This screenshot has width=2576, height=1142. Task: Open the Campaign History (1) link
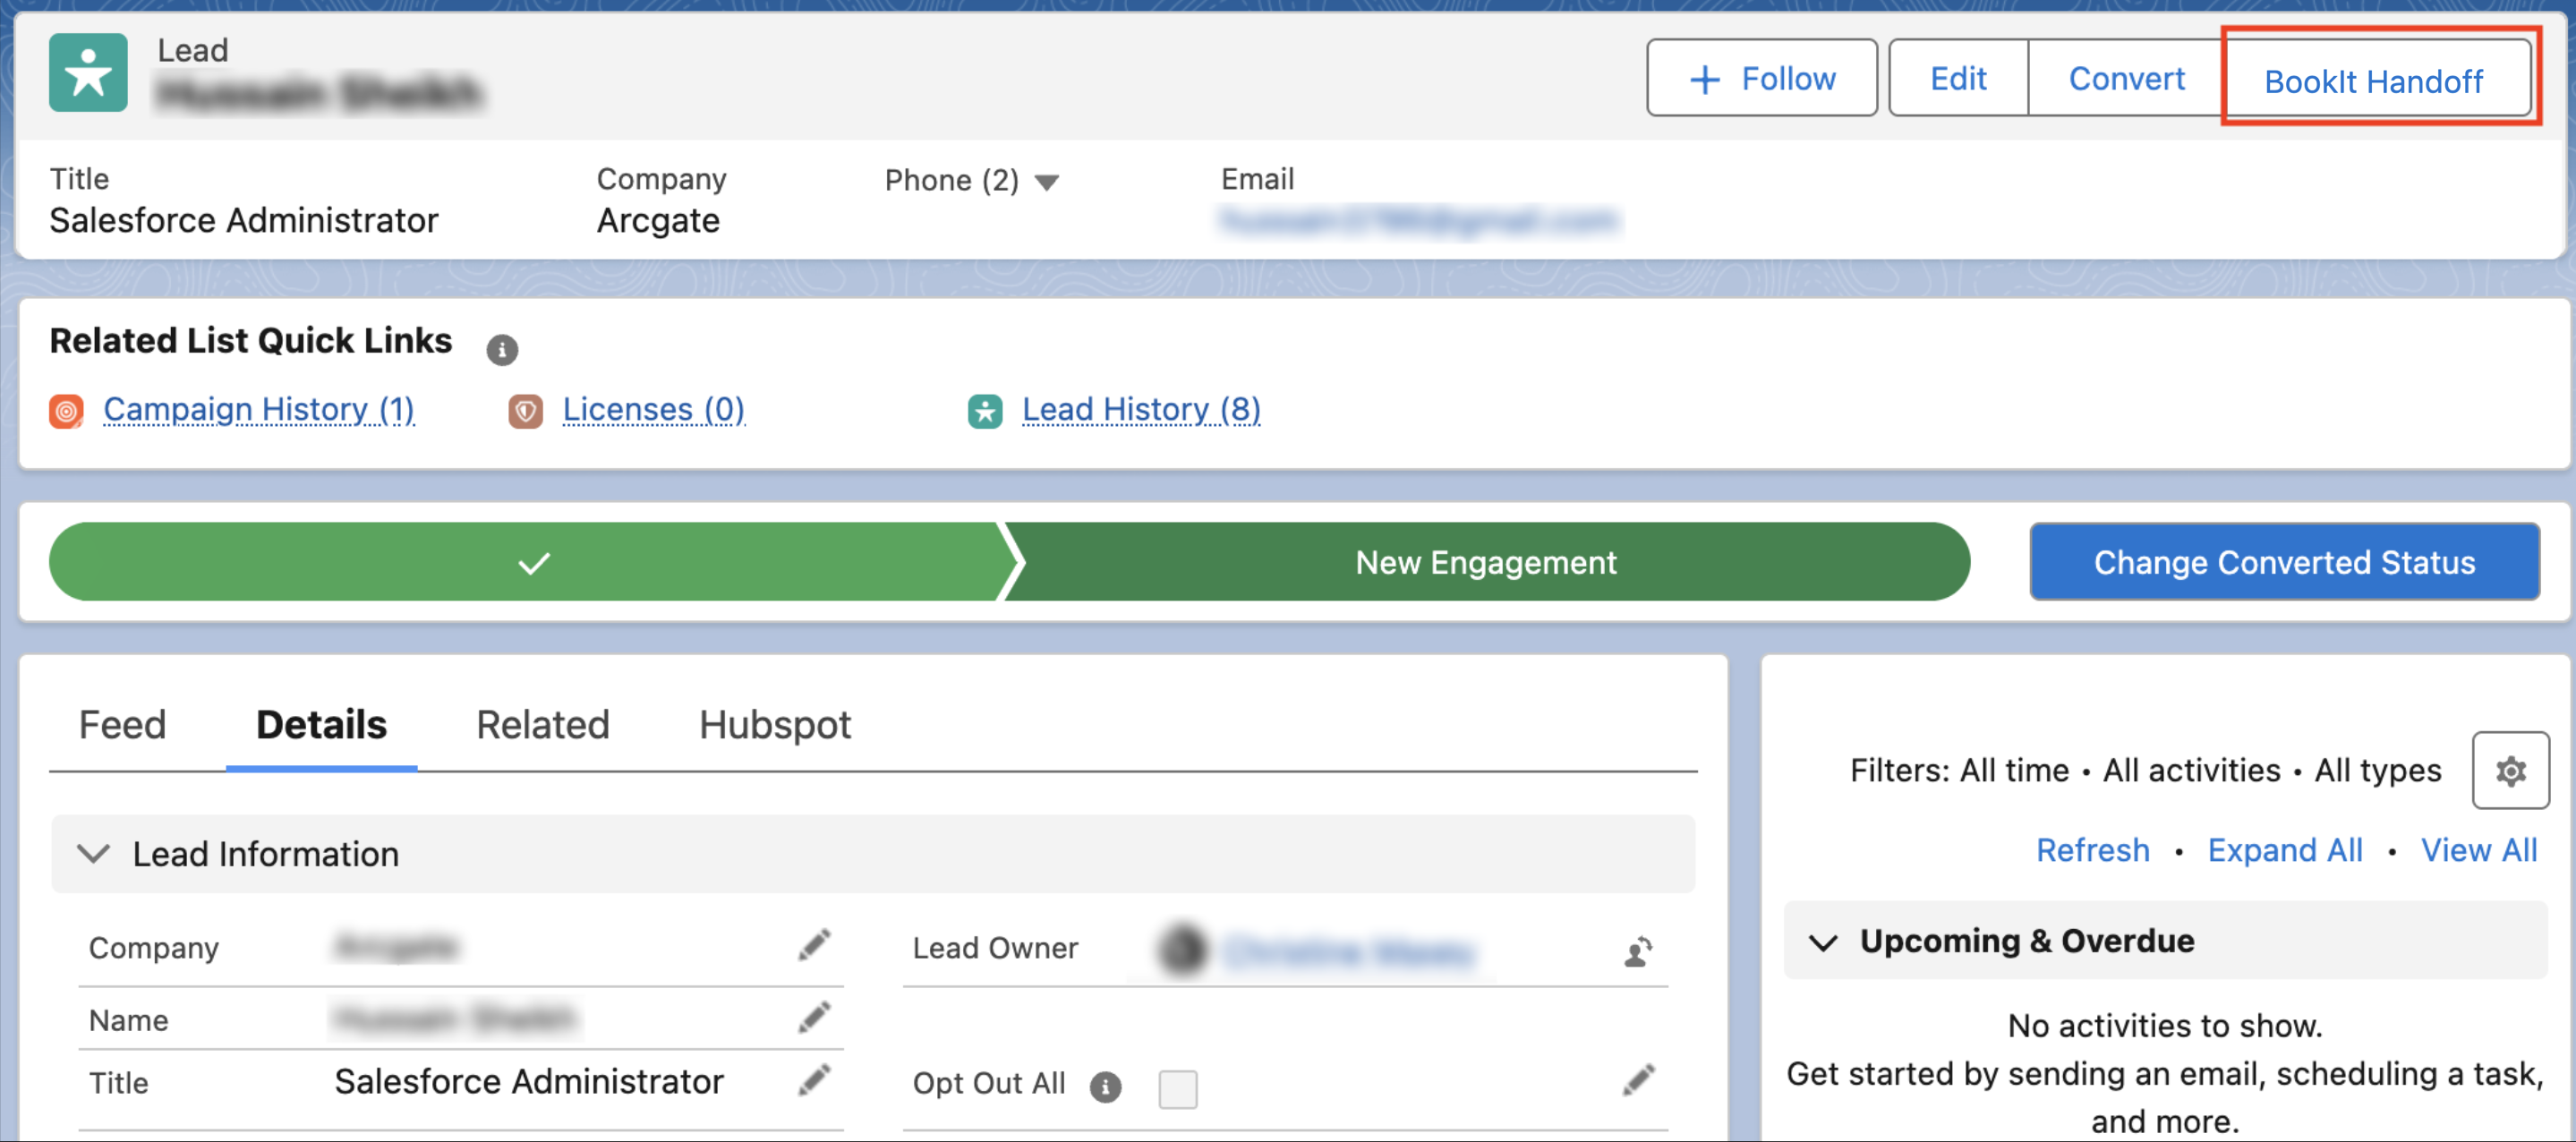point(259,409)
